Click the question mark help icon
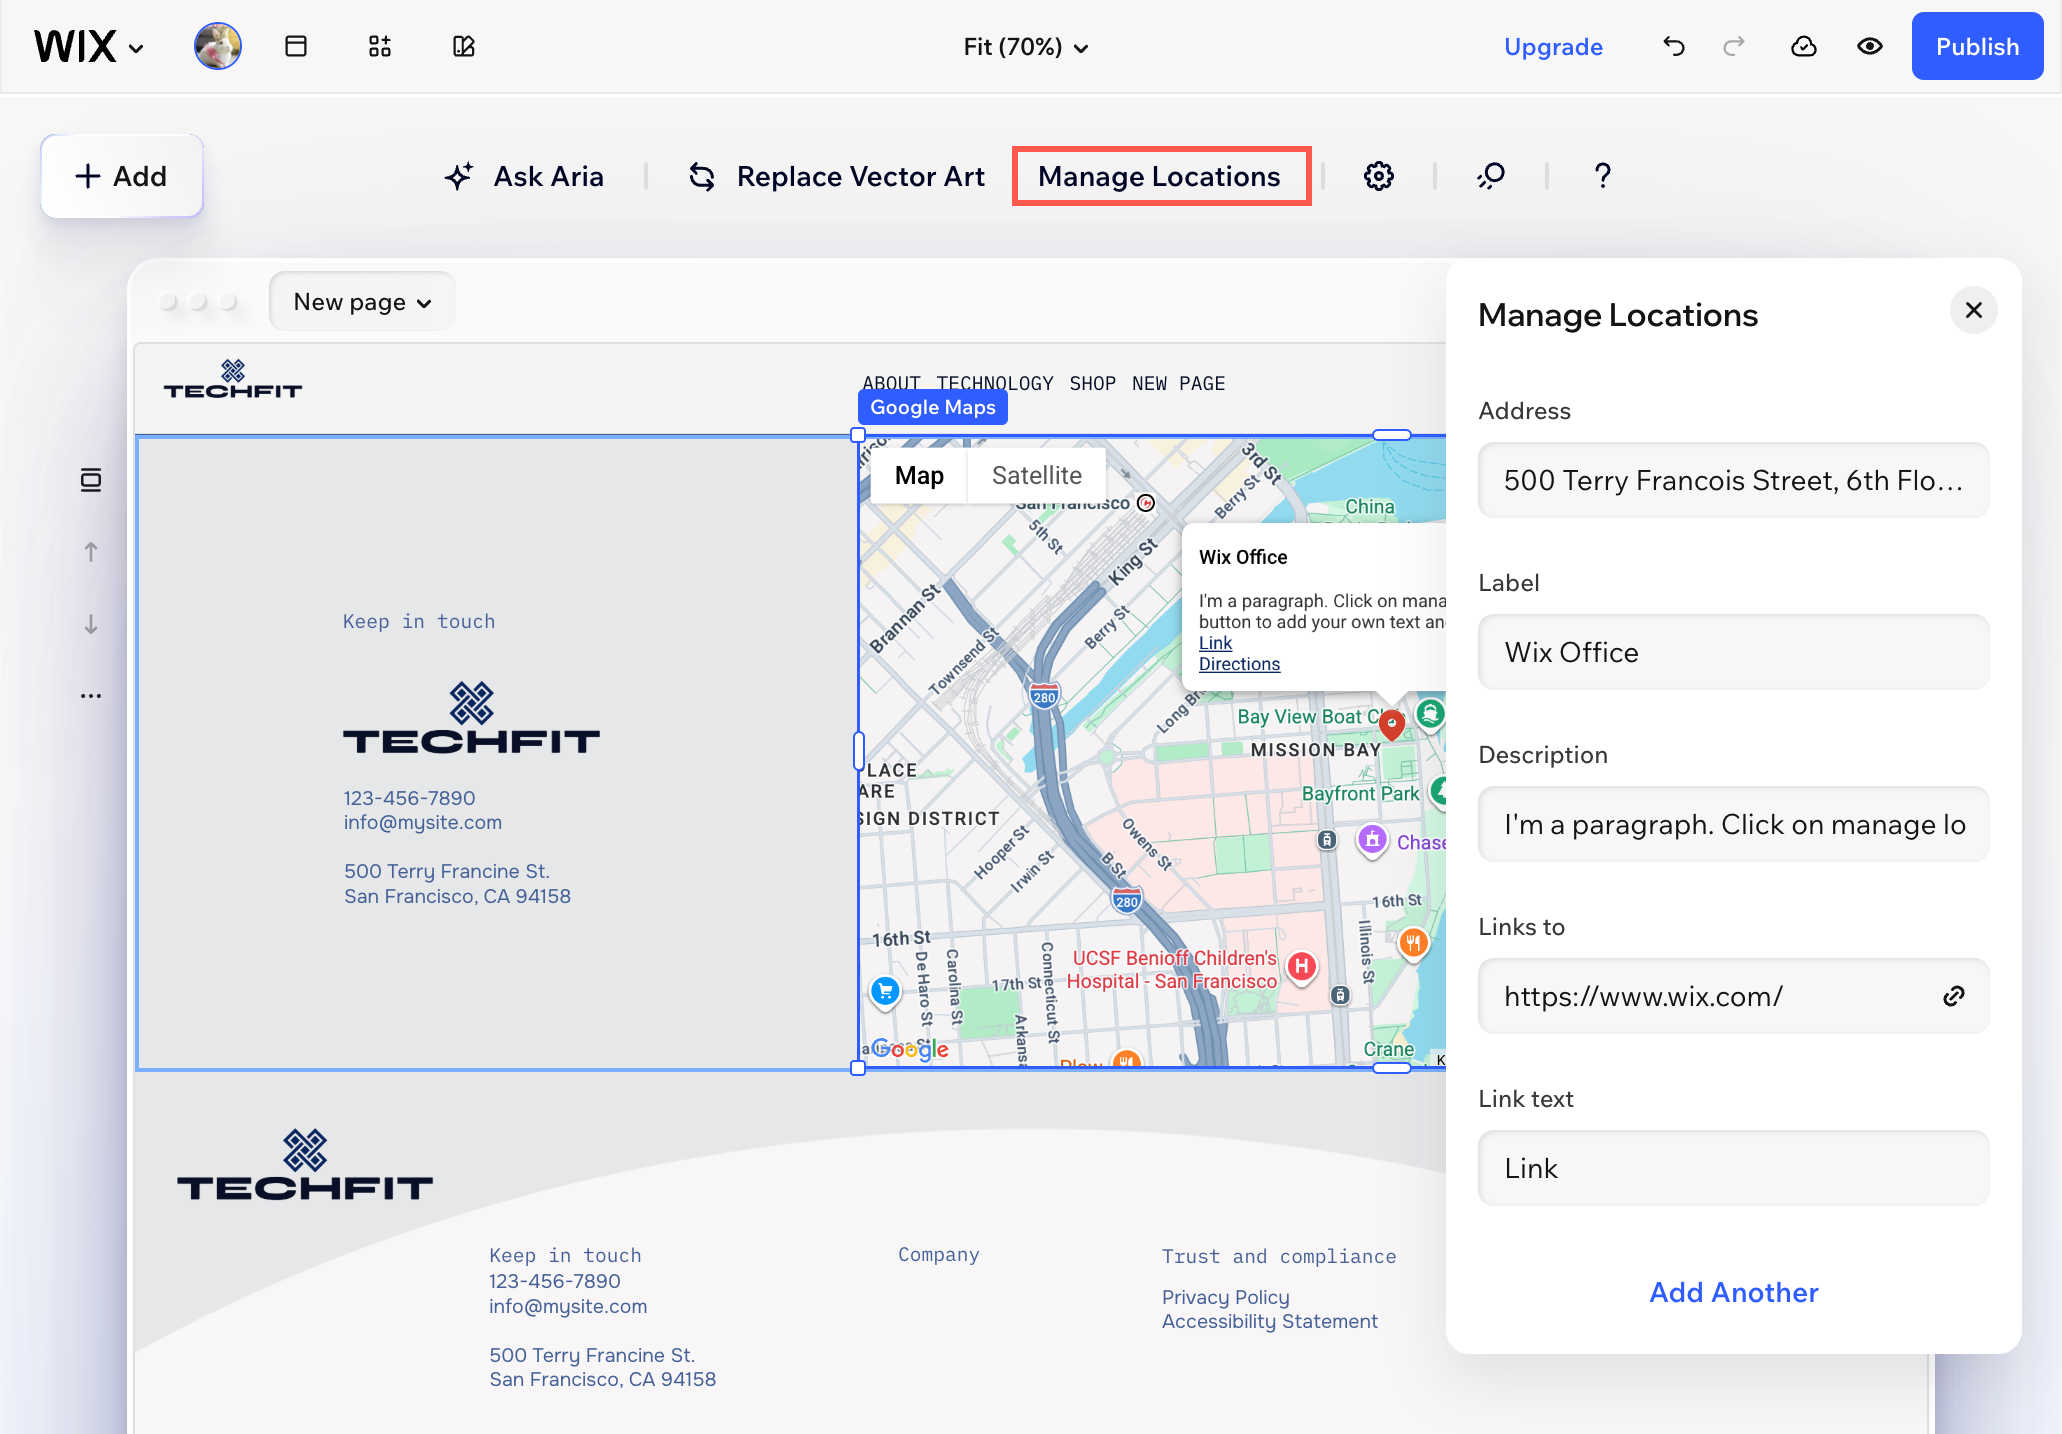2062x1434 pixels. point(1602,176)
